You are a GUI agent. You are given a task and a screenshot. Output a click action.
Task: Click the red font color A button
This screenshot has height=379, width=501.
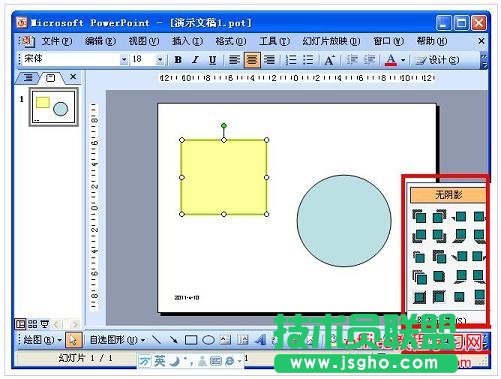click(391, 60)
